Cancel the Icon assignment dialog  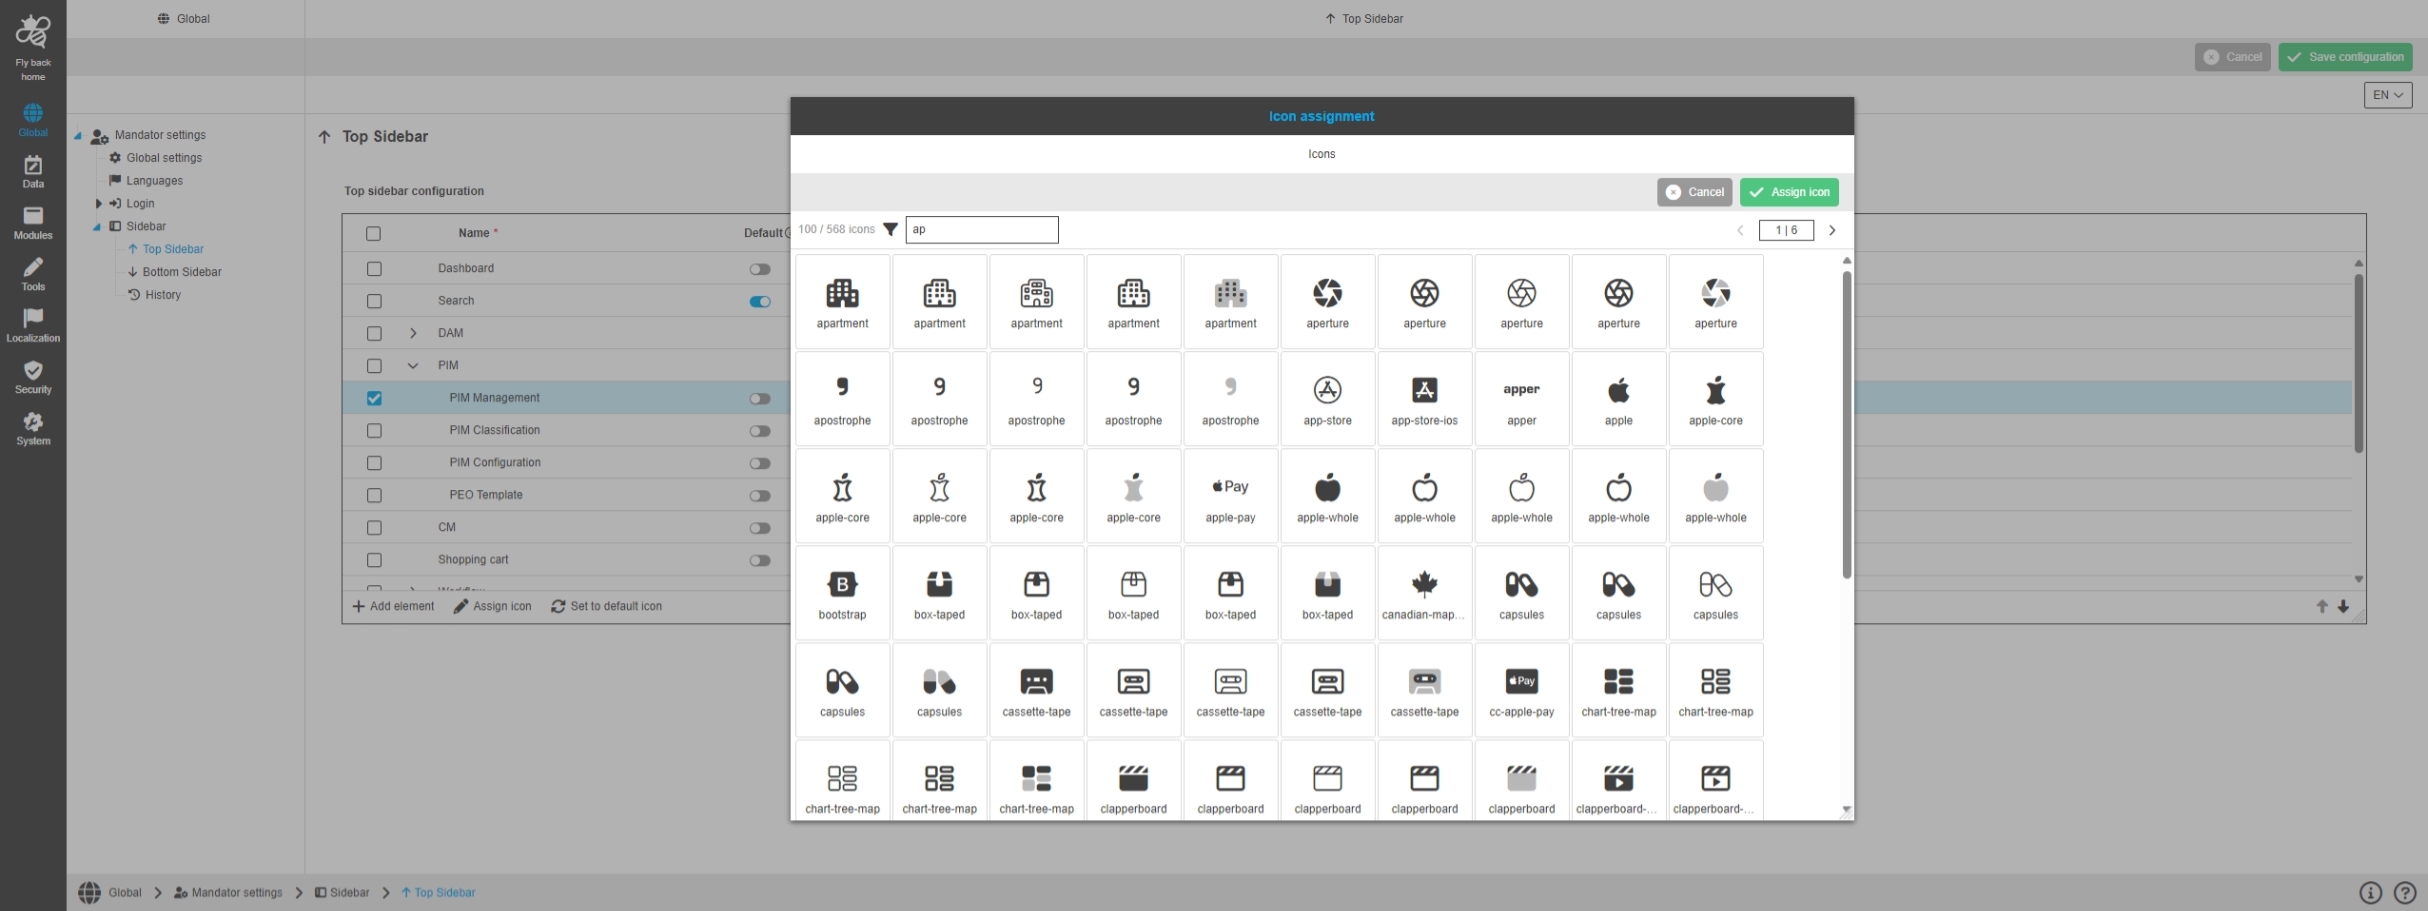pos(1694,192)
